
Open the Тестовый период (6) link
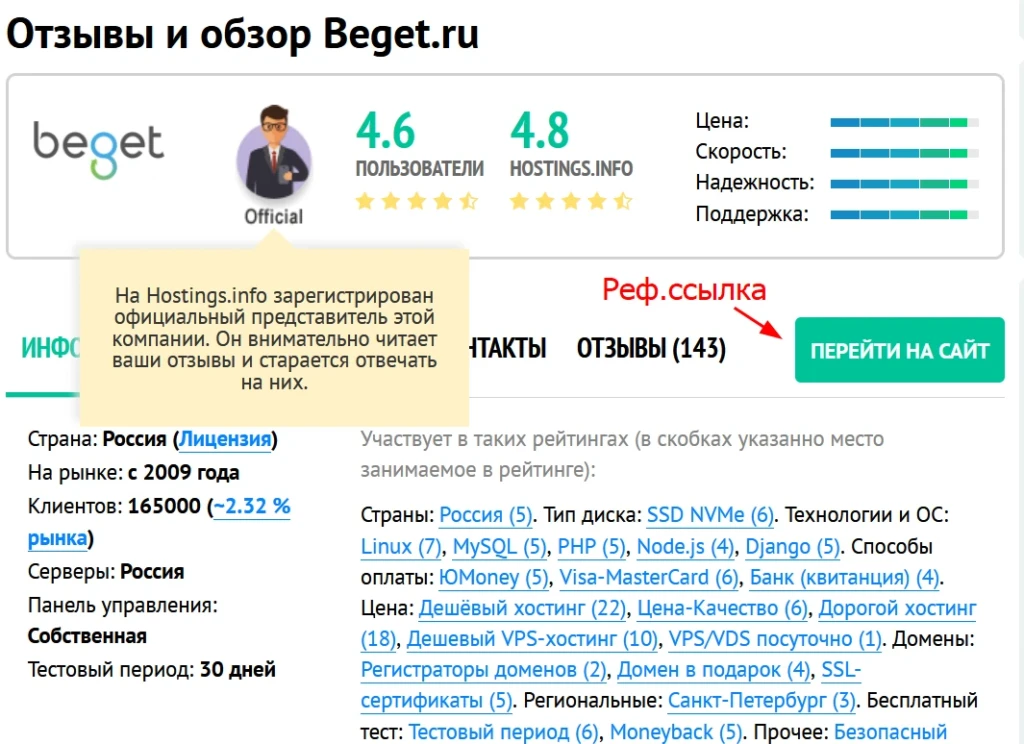click(504, 732)
